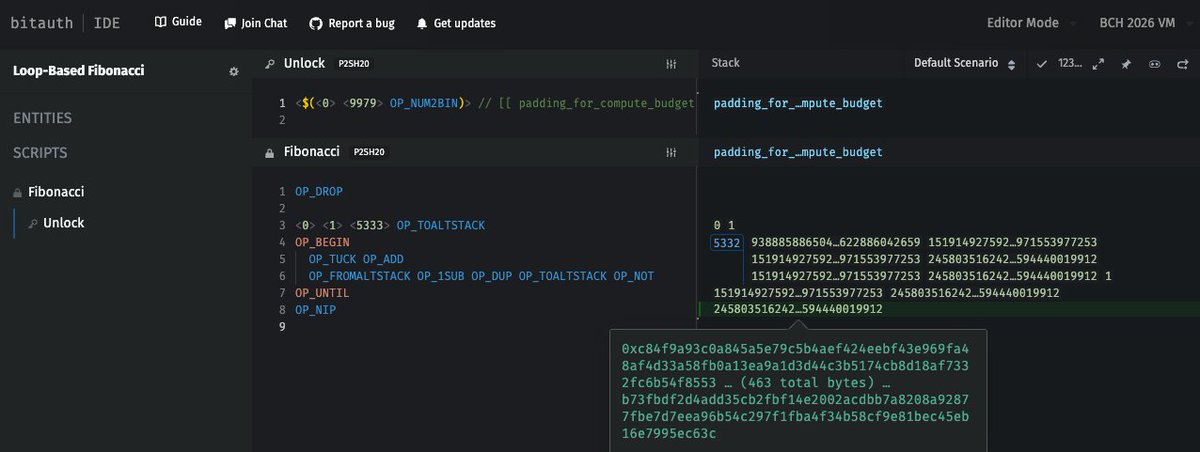Viewport: 1200px width, 452px height.
Task: Click OP_BEGIN on line 4
Action: click(x=321, y=242)
